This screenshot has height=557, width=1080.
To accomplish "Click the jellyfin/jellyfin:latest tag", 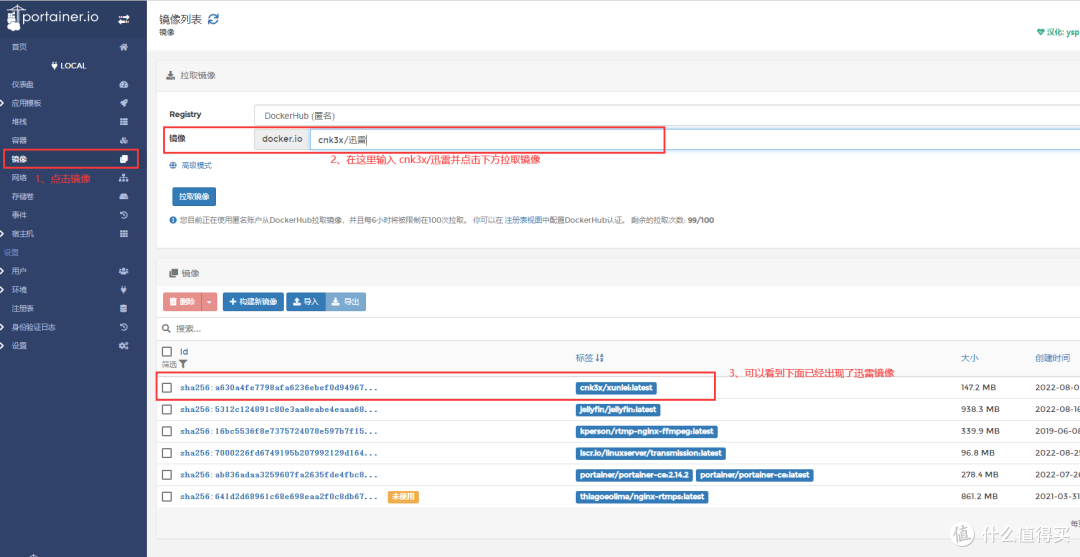I will (x=618, y=410).
